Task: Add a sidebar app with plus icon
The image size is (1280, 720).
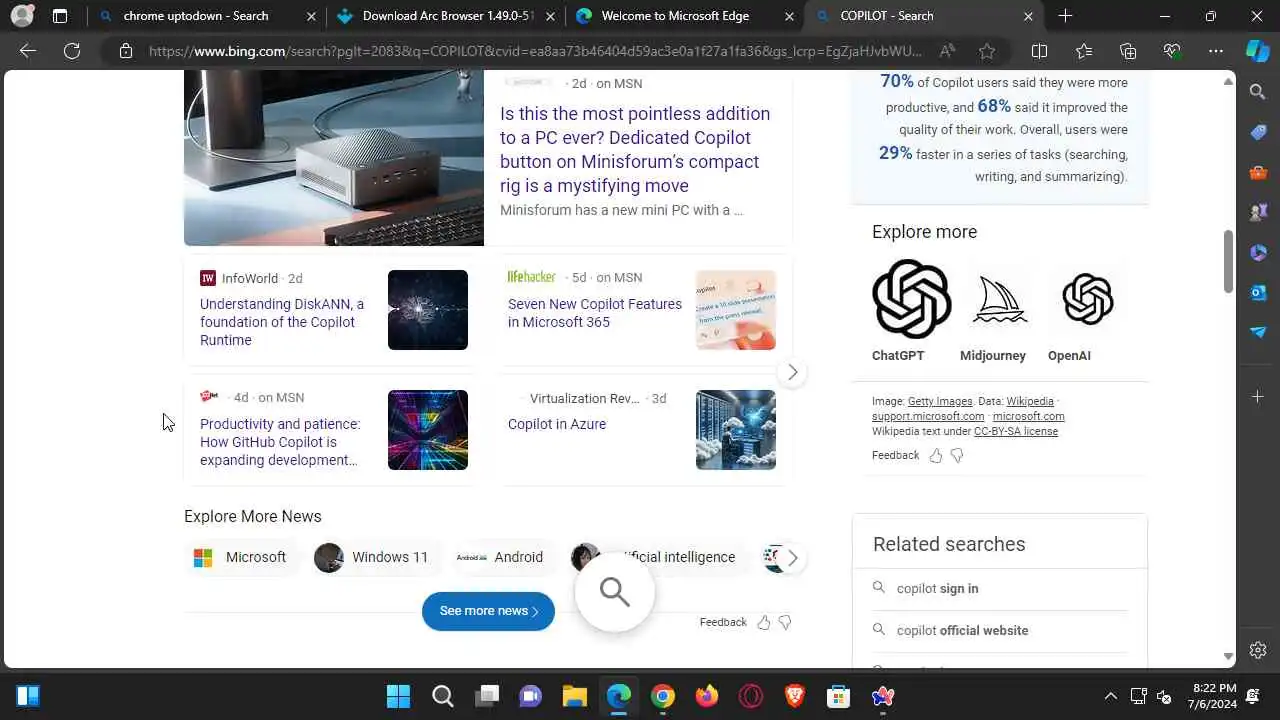Action: (1258, 397)
